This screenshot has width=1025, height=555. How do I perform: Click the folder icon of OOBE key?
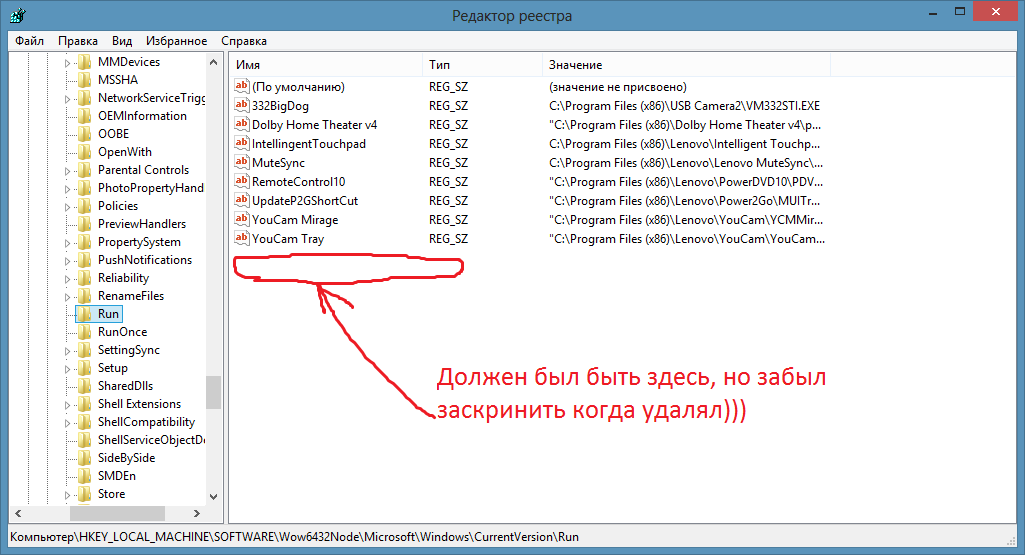85,134
